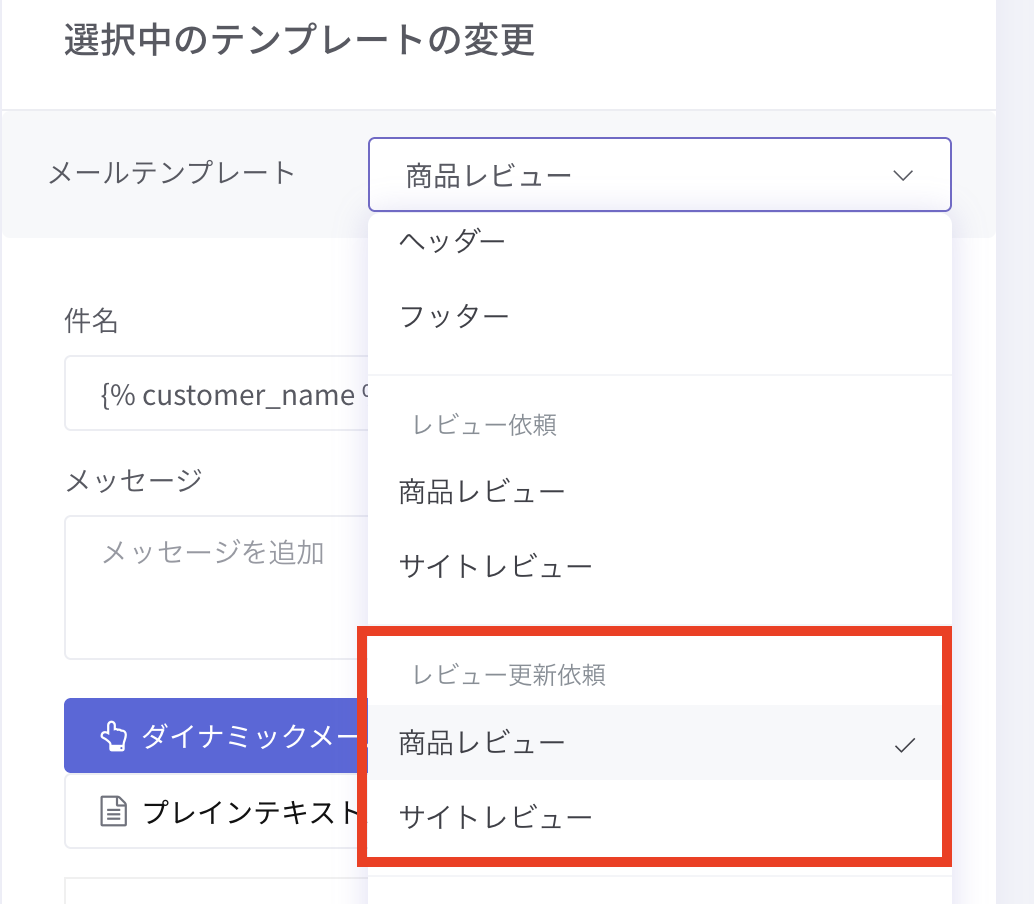1034x904 pixels.
Task: Select ヘッダー from the template list
Action: point(453,241)
